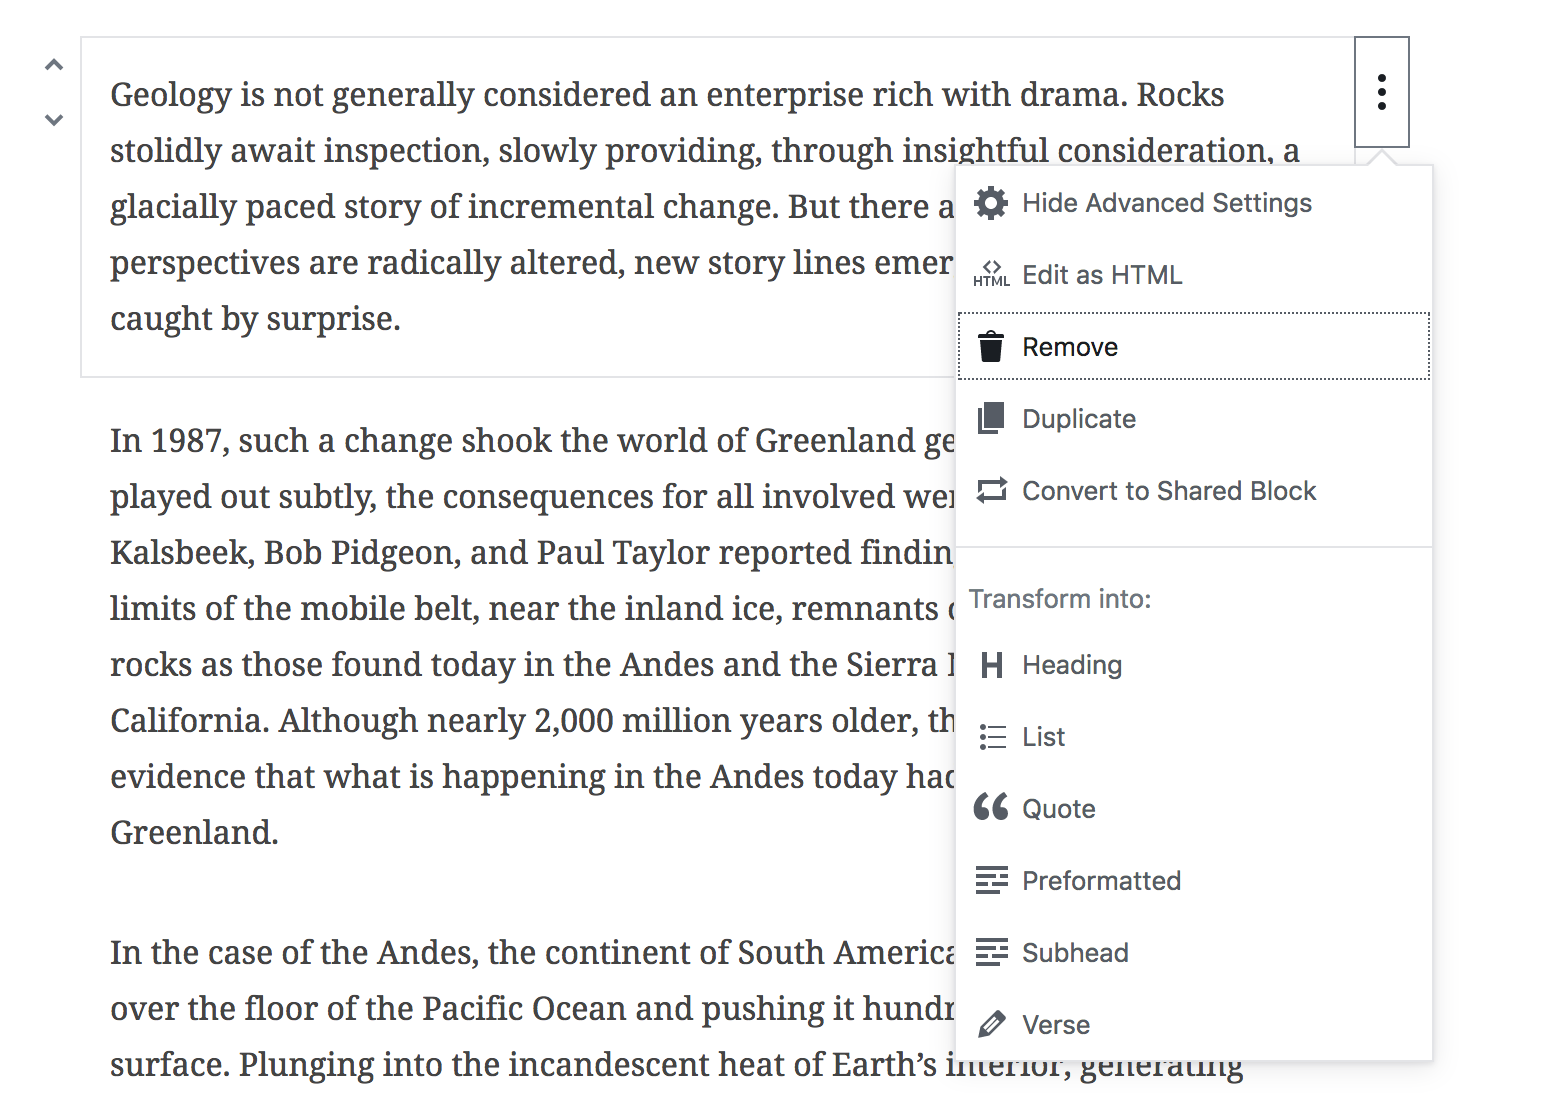Image resolution: width=1542 pixels, height=1102 pixels.
Task: Click the HTML icon next to Edit as HTML
Action: tap(991, 273)
